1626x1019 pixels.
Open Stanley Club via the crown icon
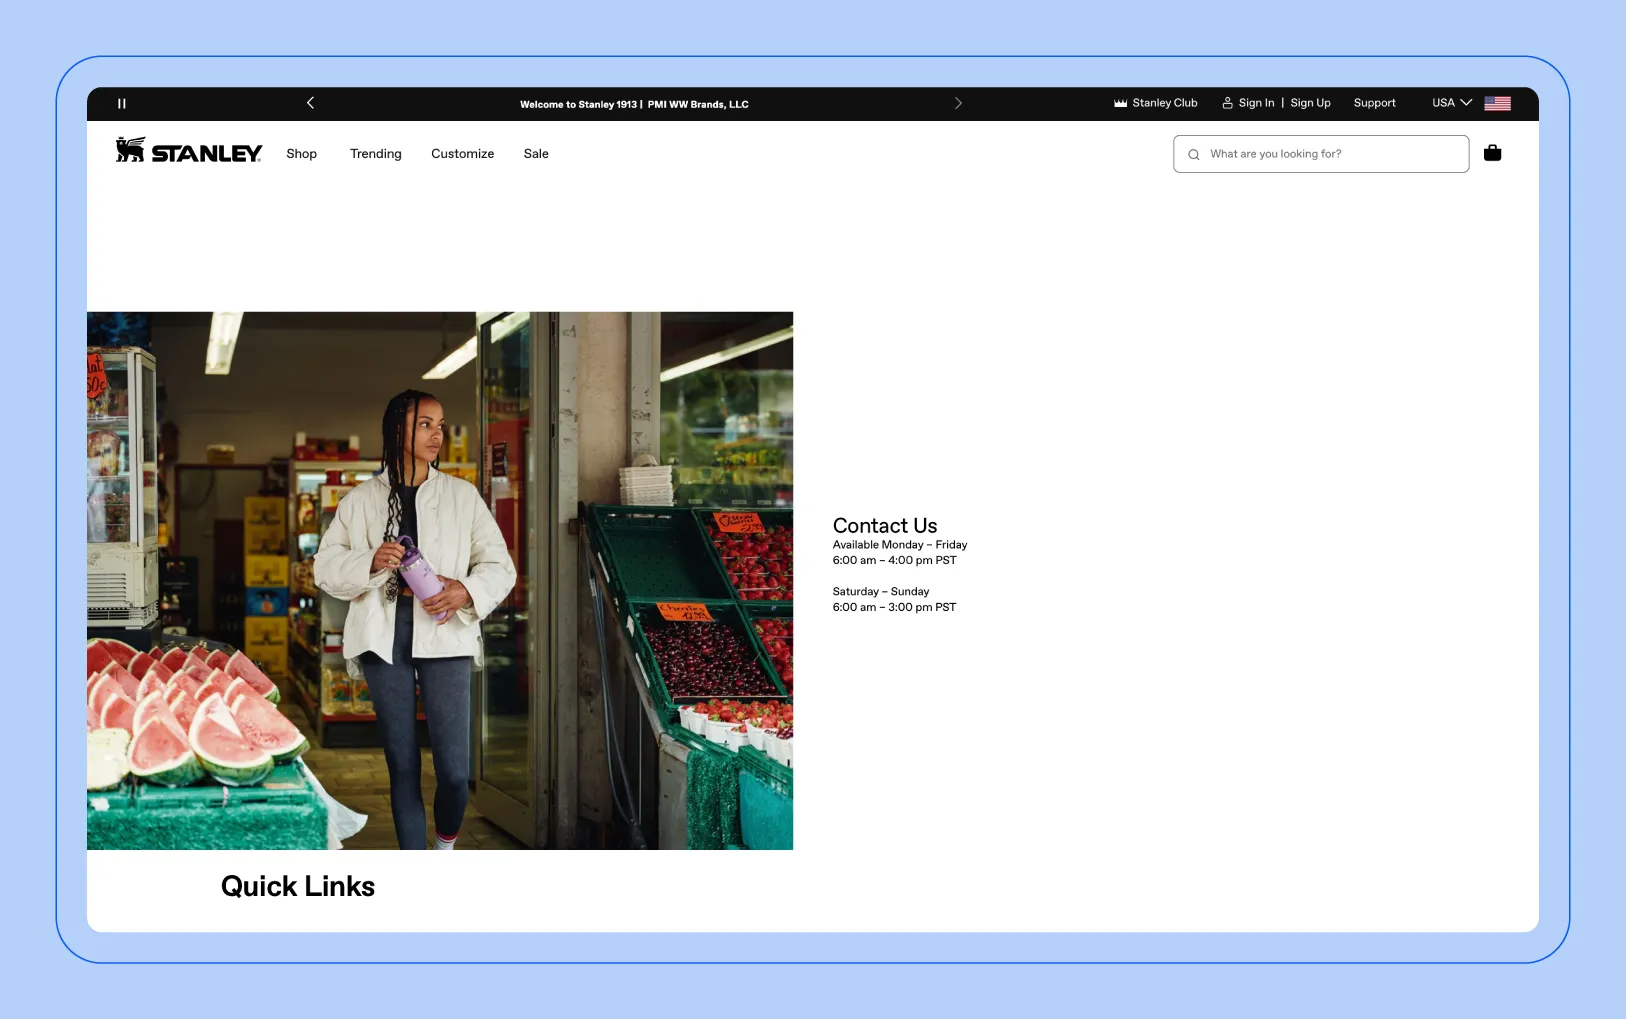pyautogui.click(x=1120, y=103)
